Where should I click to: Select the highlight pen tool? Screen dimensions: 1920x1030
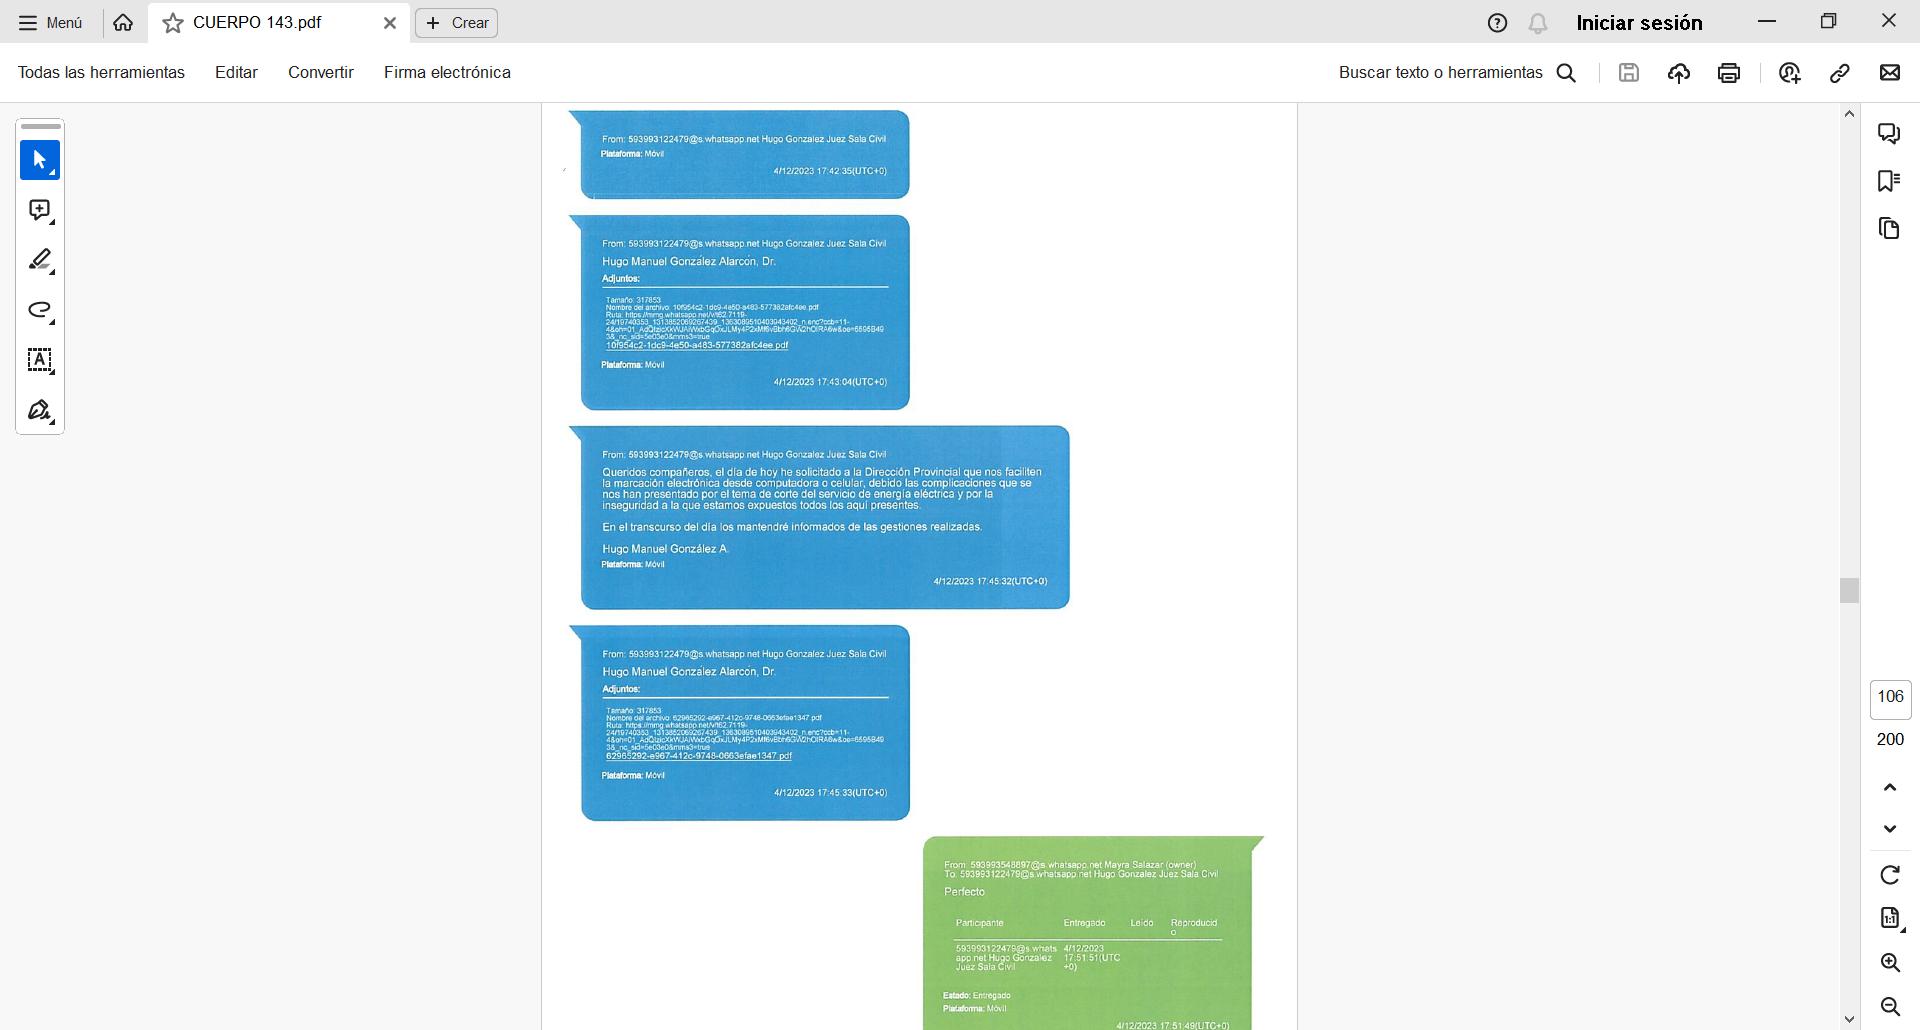pos(40,260)
